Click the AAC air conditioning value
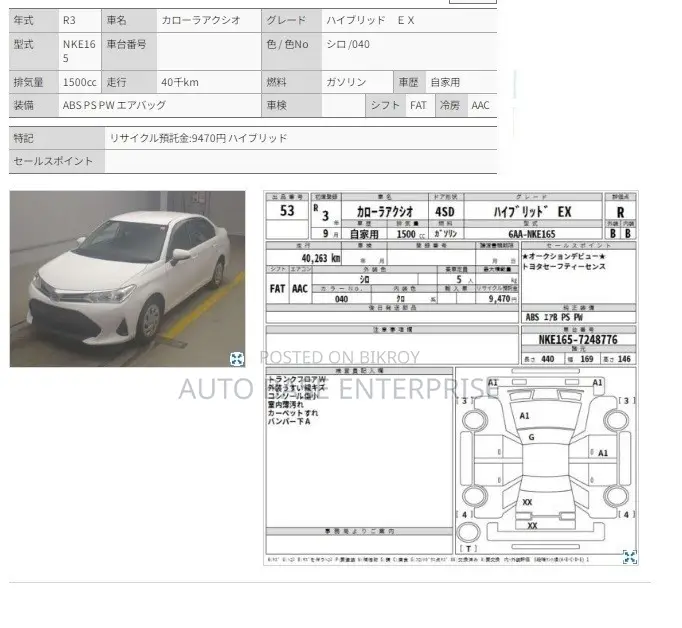682x628 pixels. (482, 105)
